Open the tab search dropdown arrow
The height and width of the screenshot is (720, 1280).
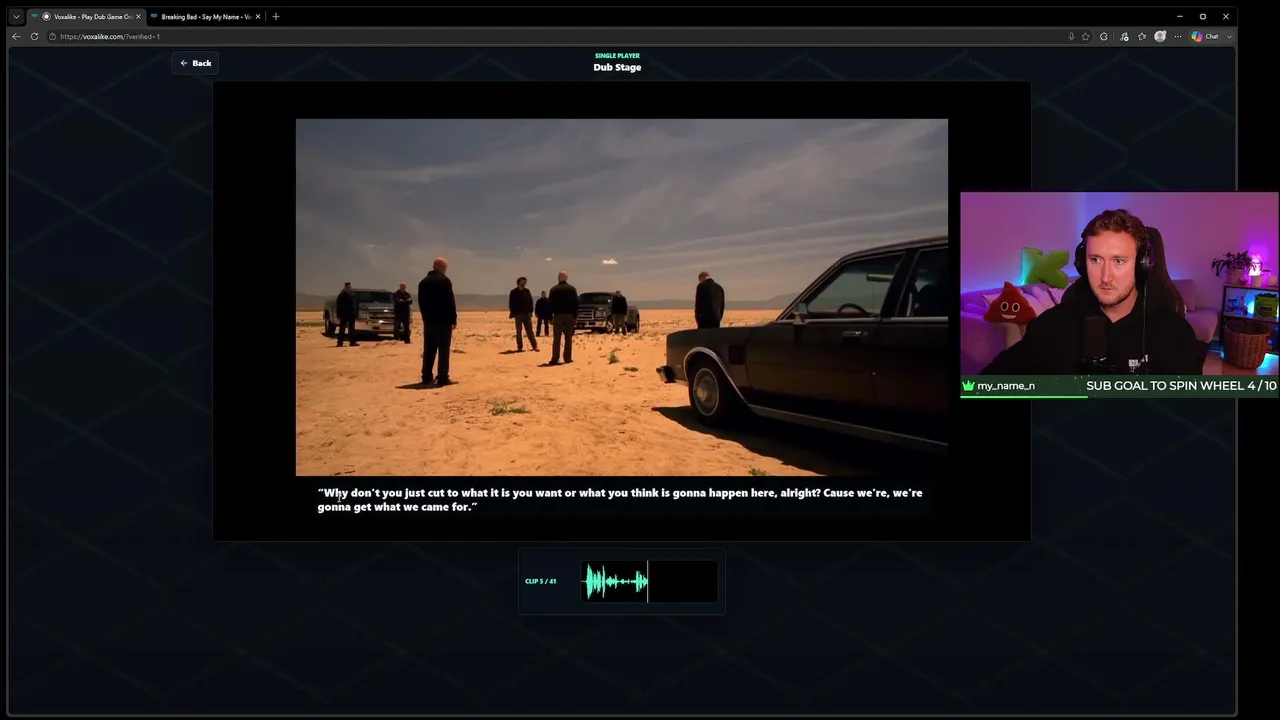(16, 16)
